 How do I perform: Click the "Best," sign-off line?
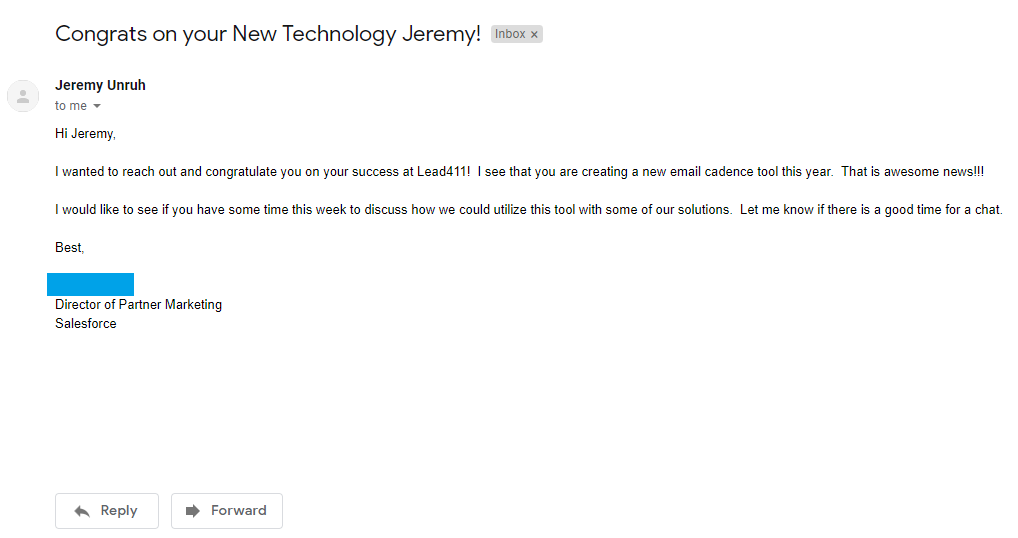point(70,247)
